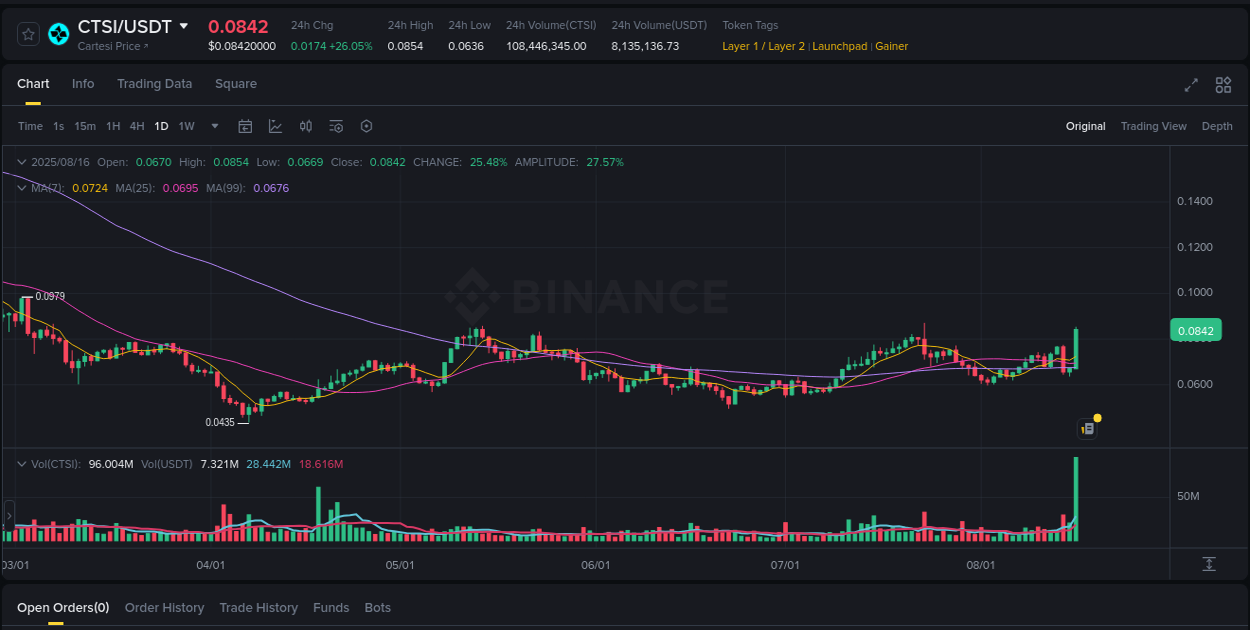Viewport: 1250px width, 630px height.
Task: Open the Launchpad token tag
Action: (839, 46)
